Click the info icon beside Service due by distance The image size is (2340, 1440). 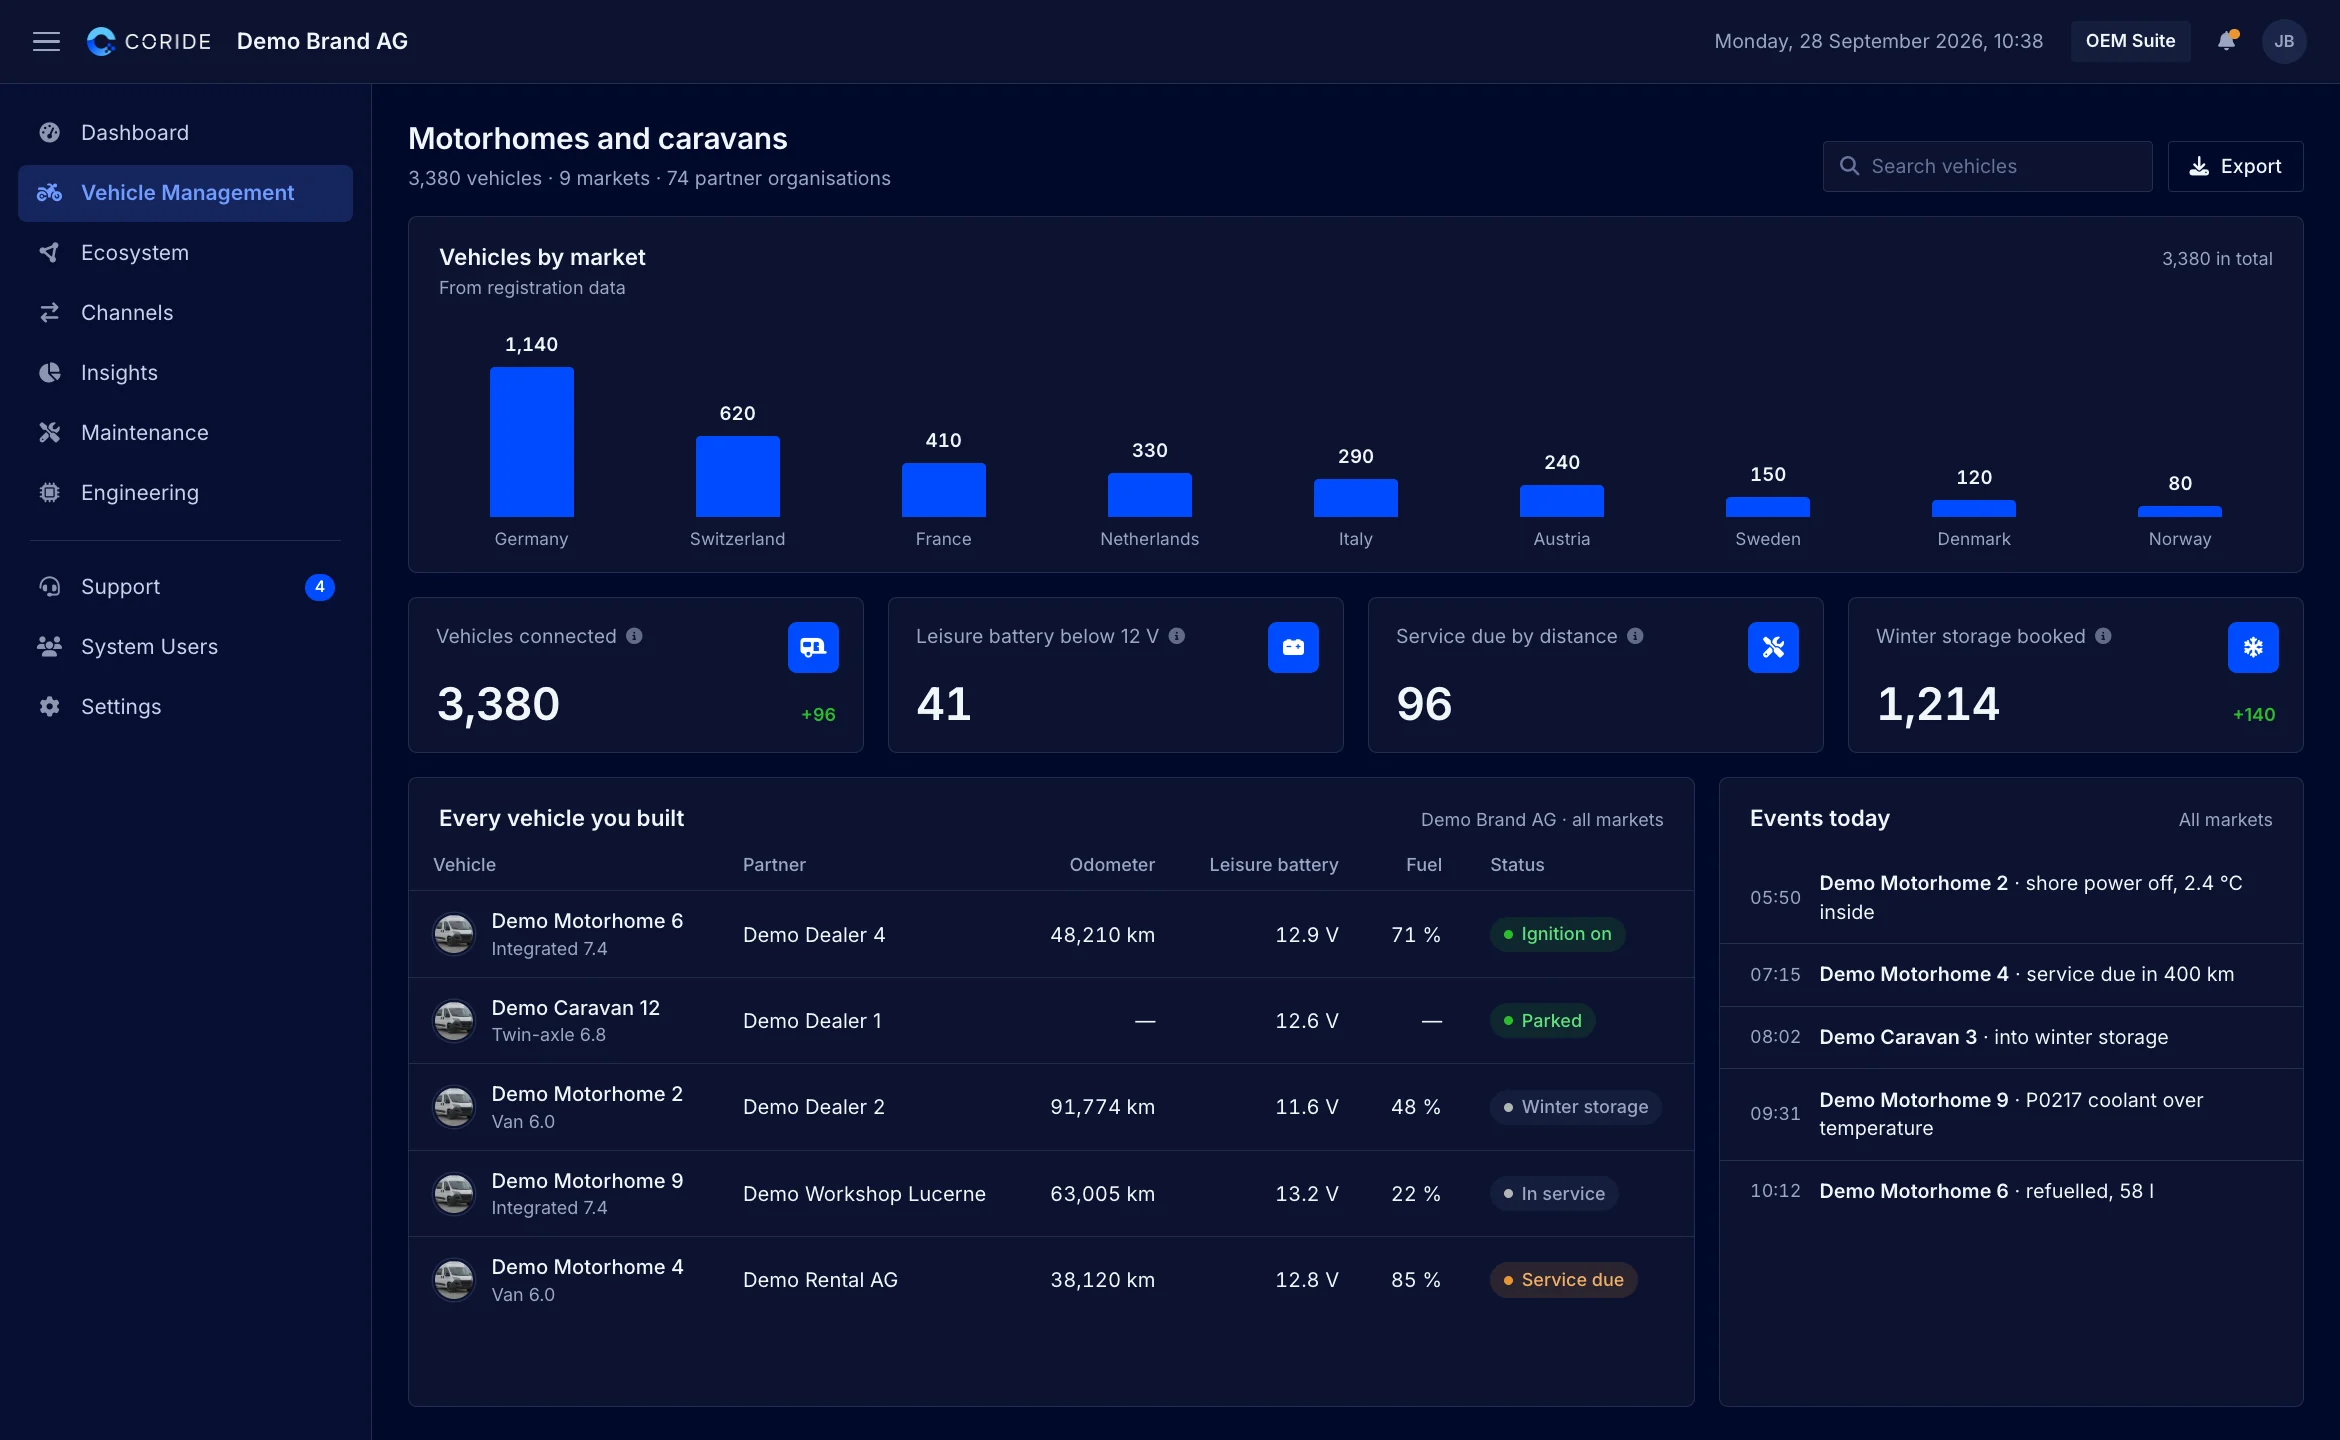(x=1635, y=636)
